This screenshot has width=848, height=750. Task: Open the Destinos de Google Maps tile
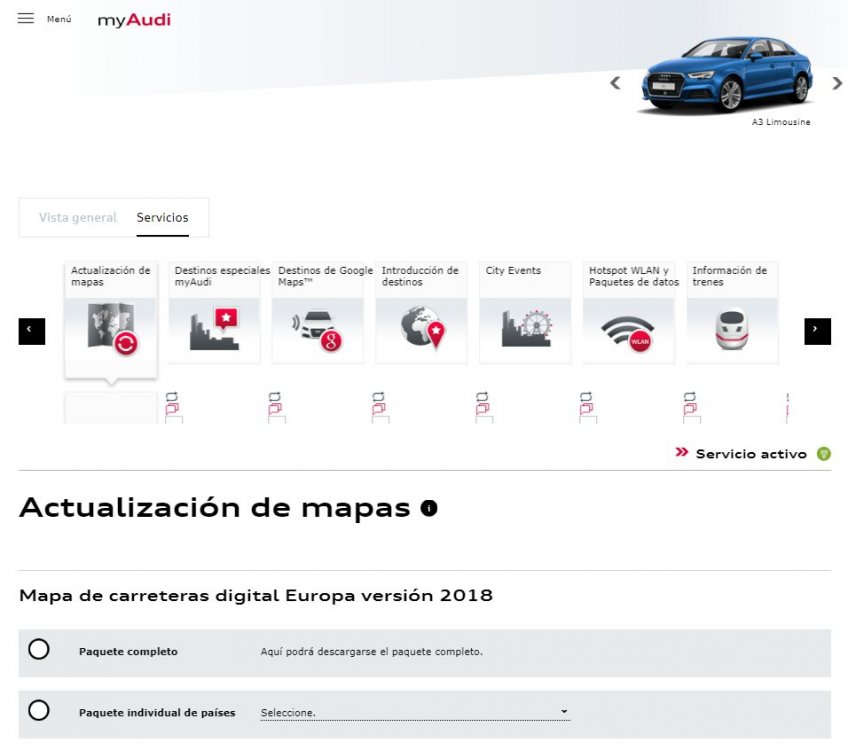click(x=318, y=313)
